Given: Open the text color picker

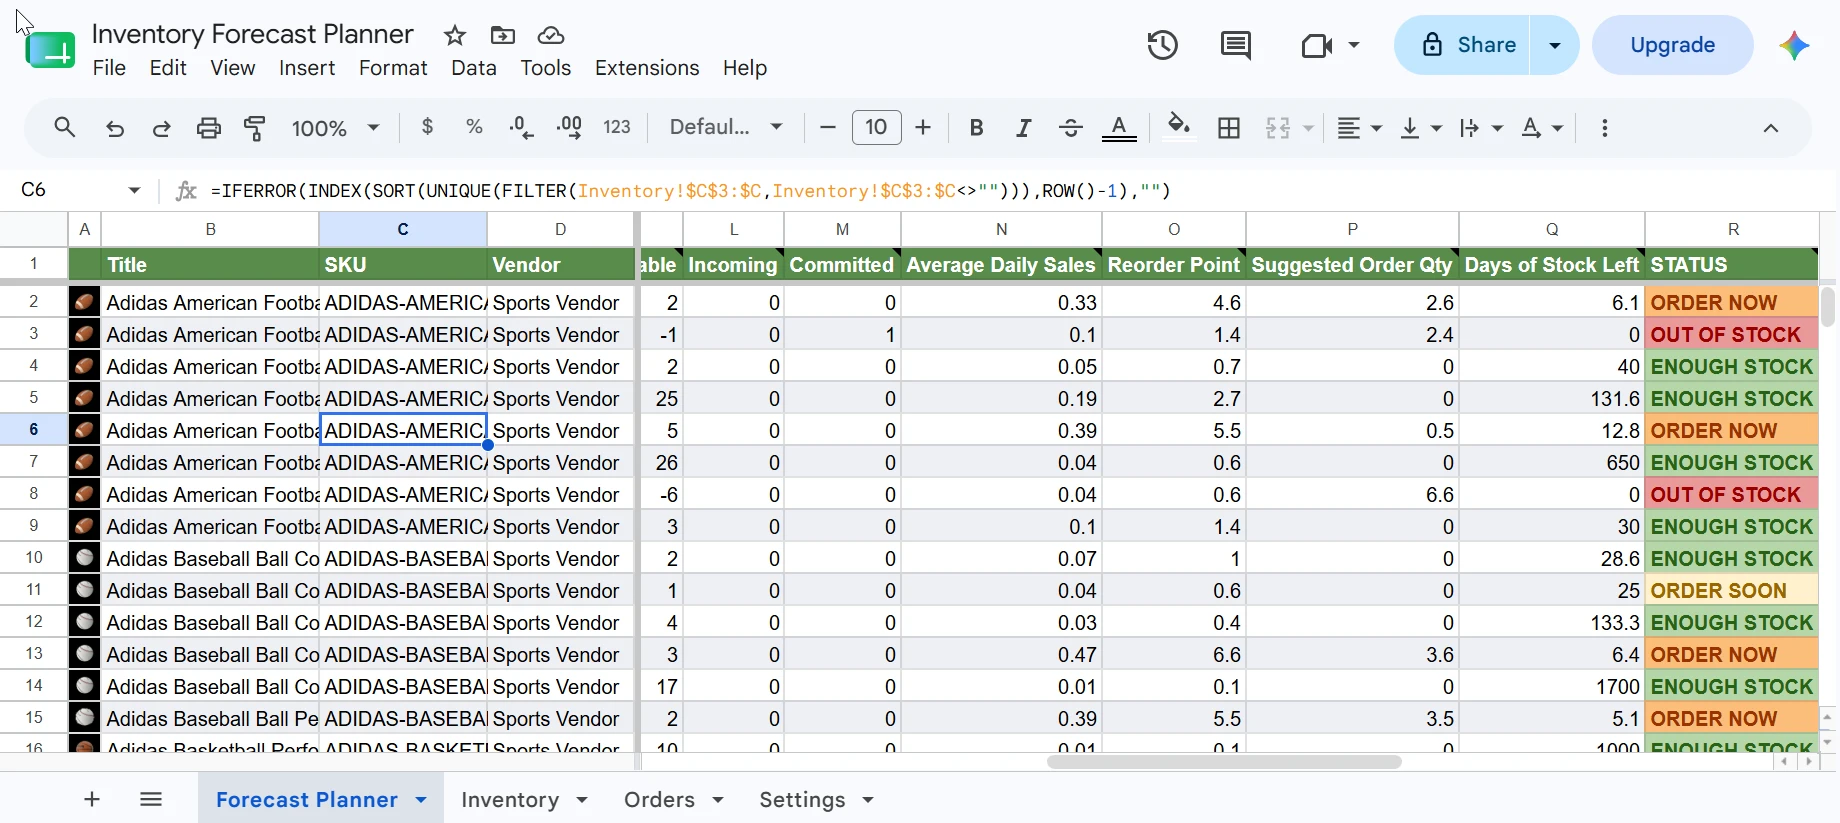Looking at the screenshot, I should click(x=1119, y=128).
